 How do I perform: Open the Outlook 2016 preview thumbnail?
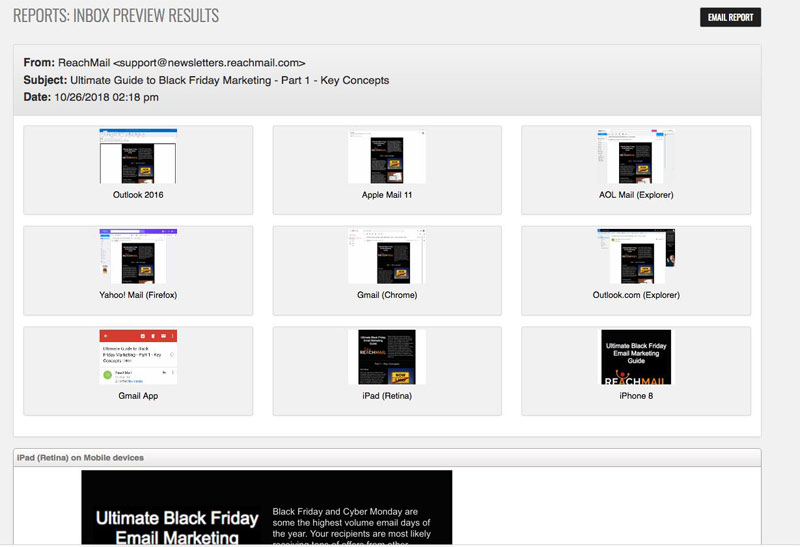click(x=138, y=156)
